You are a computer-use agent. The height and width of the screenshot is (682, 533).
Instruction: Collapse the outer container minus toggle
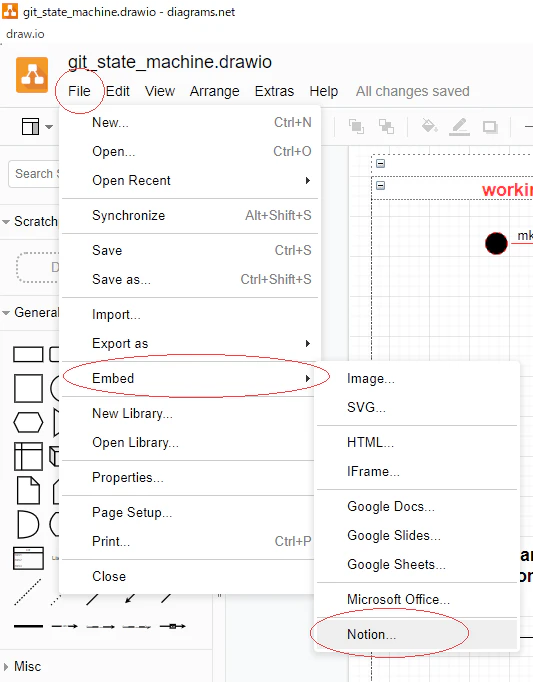[380, 164]
